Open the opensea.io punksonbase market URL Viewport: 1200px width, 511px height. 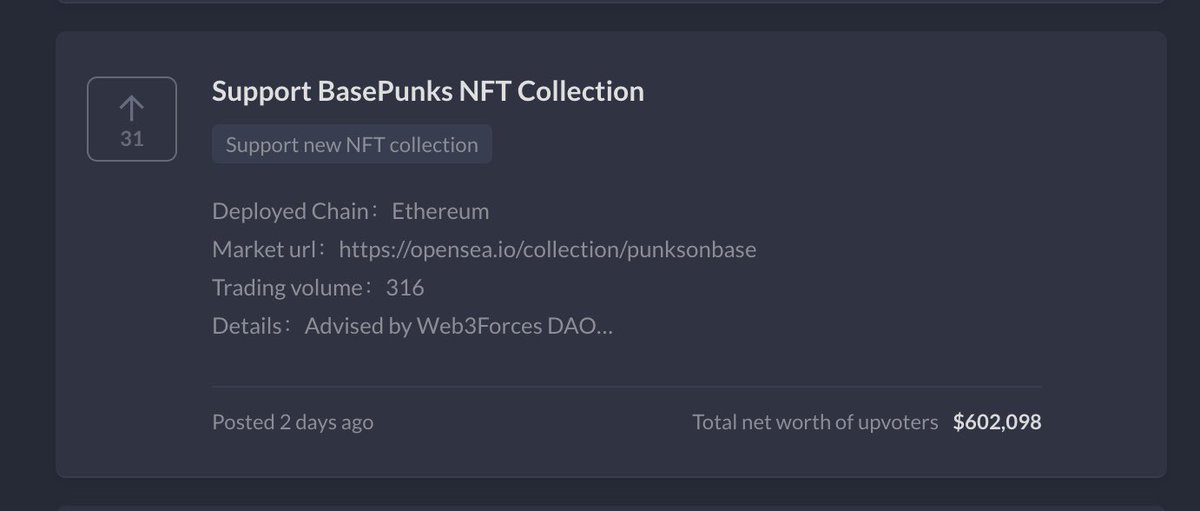pyautogui.click(x=548, y=249)
